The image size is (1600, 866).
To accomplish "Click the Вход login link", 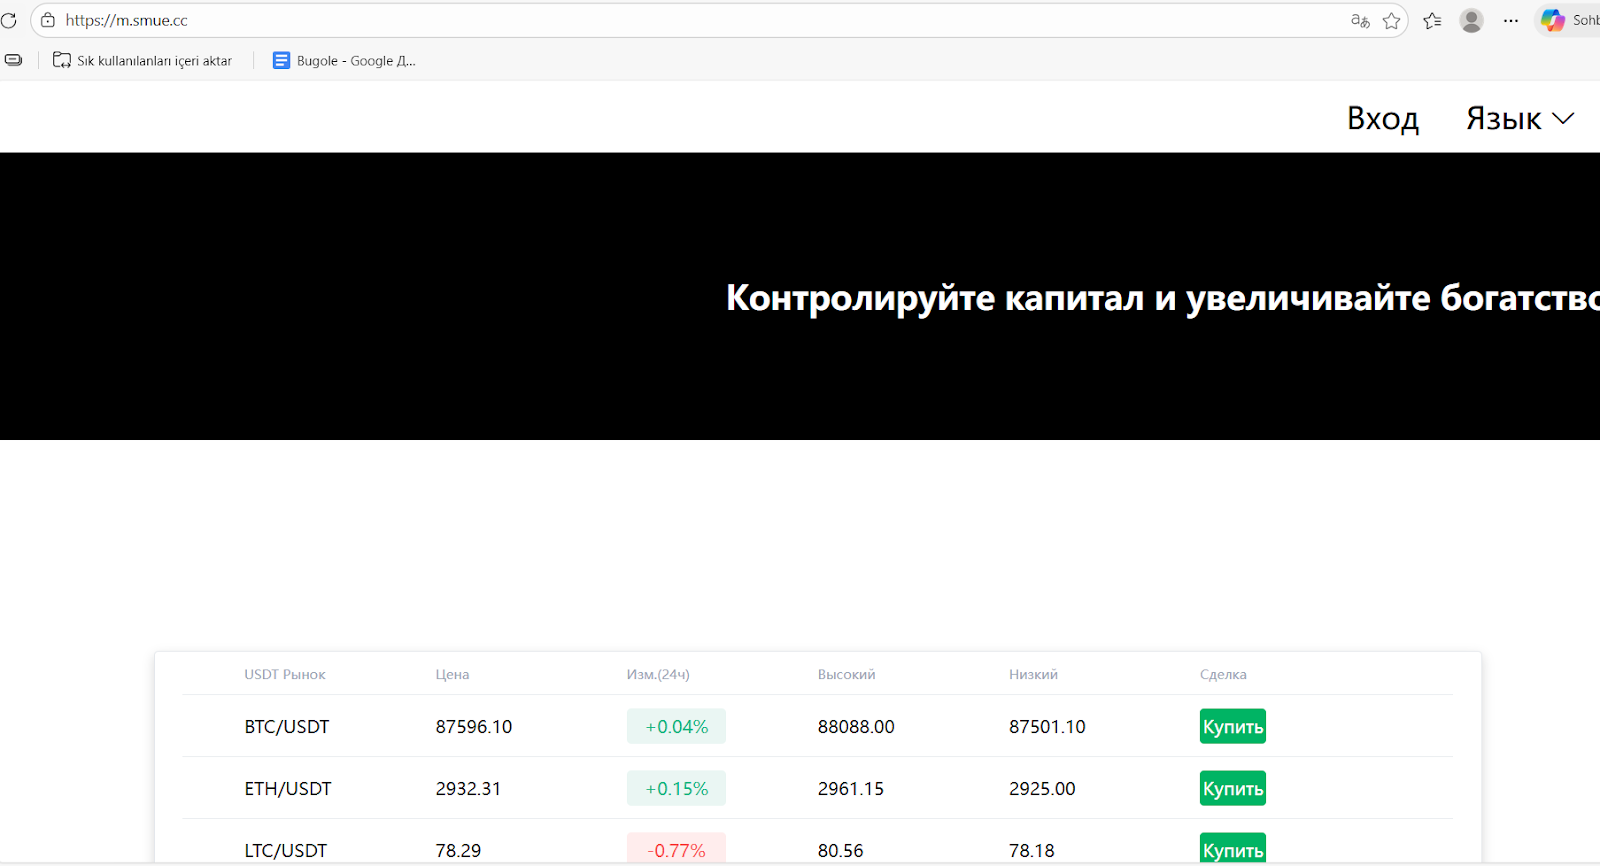I will pos(1383,118).
